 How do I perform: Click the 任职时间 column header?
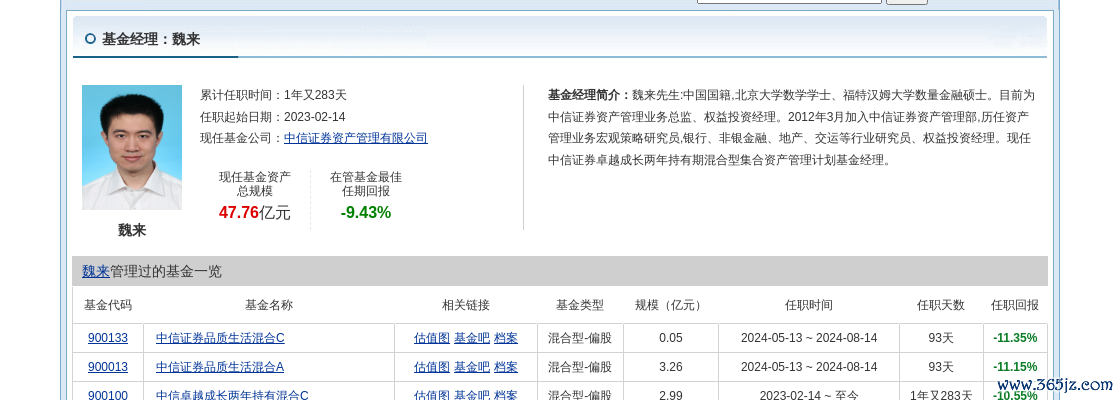[809, 305]
